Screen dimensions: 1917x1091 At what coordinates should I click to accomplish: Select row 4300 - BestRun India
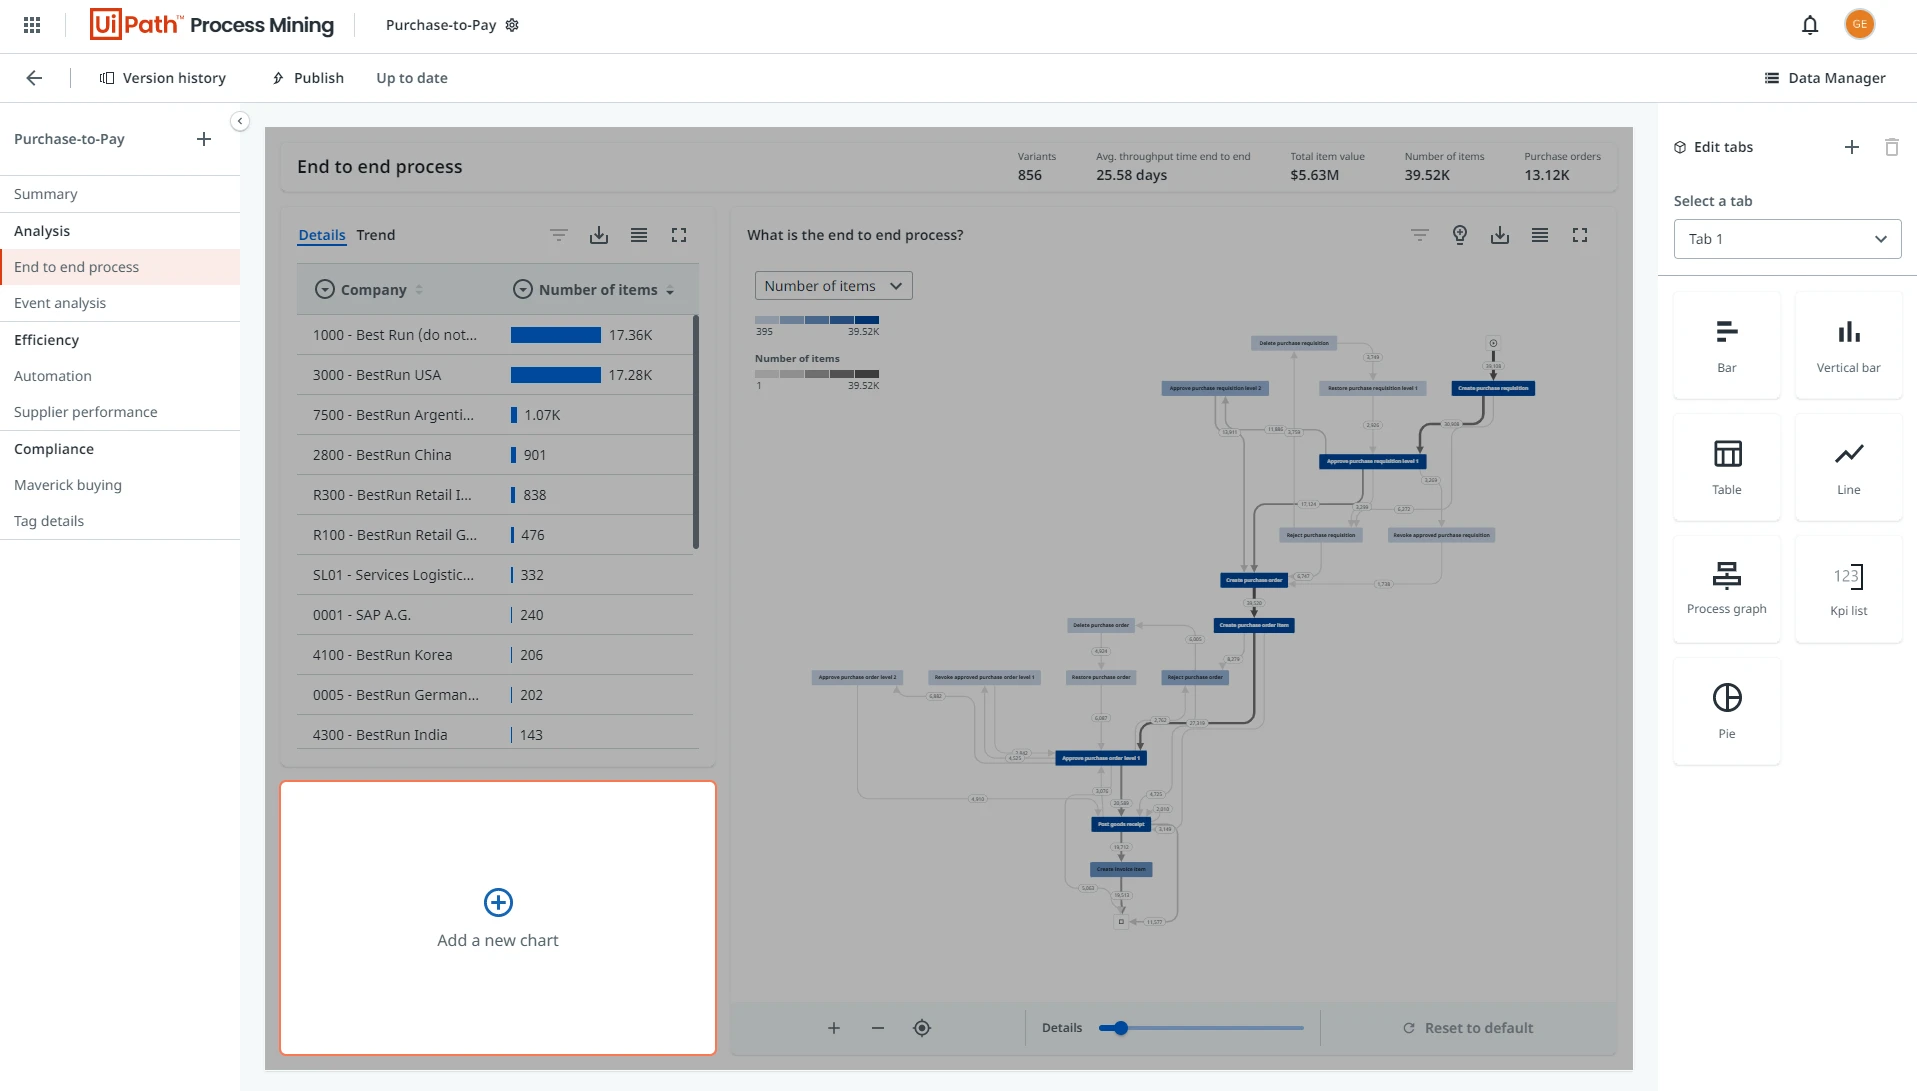[x=495, y=735]
